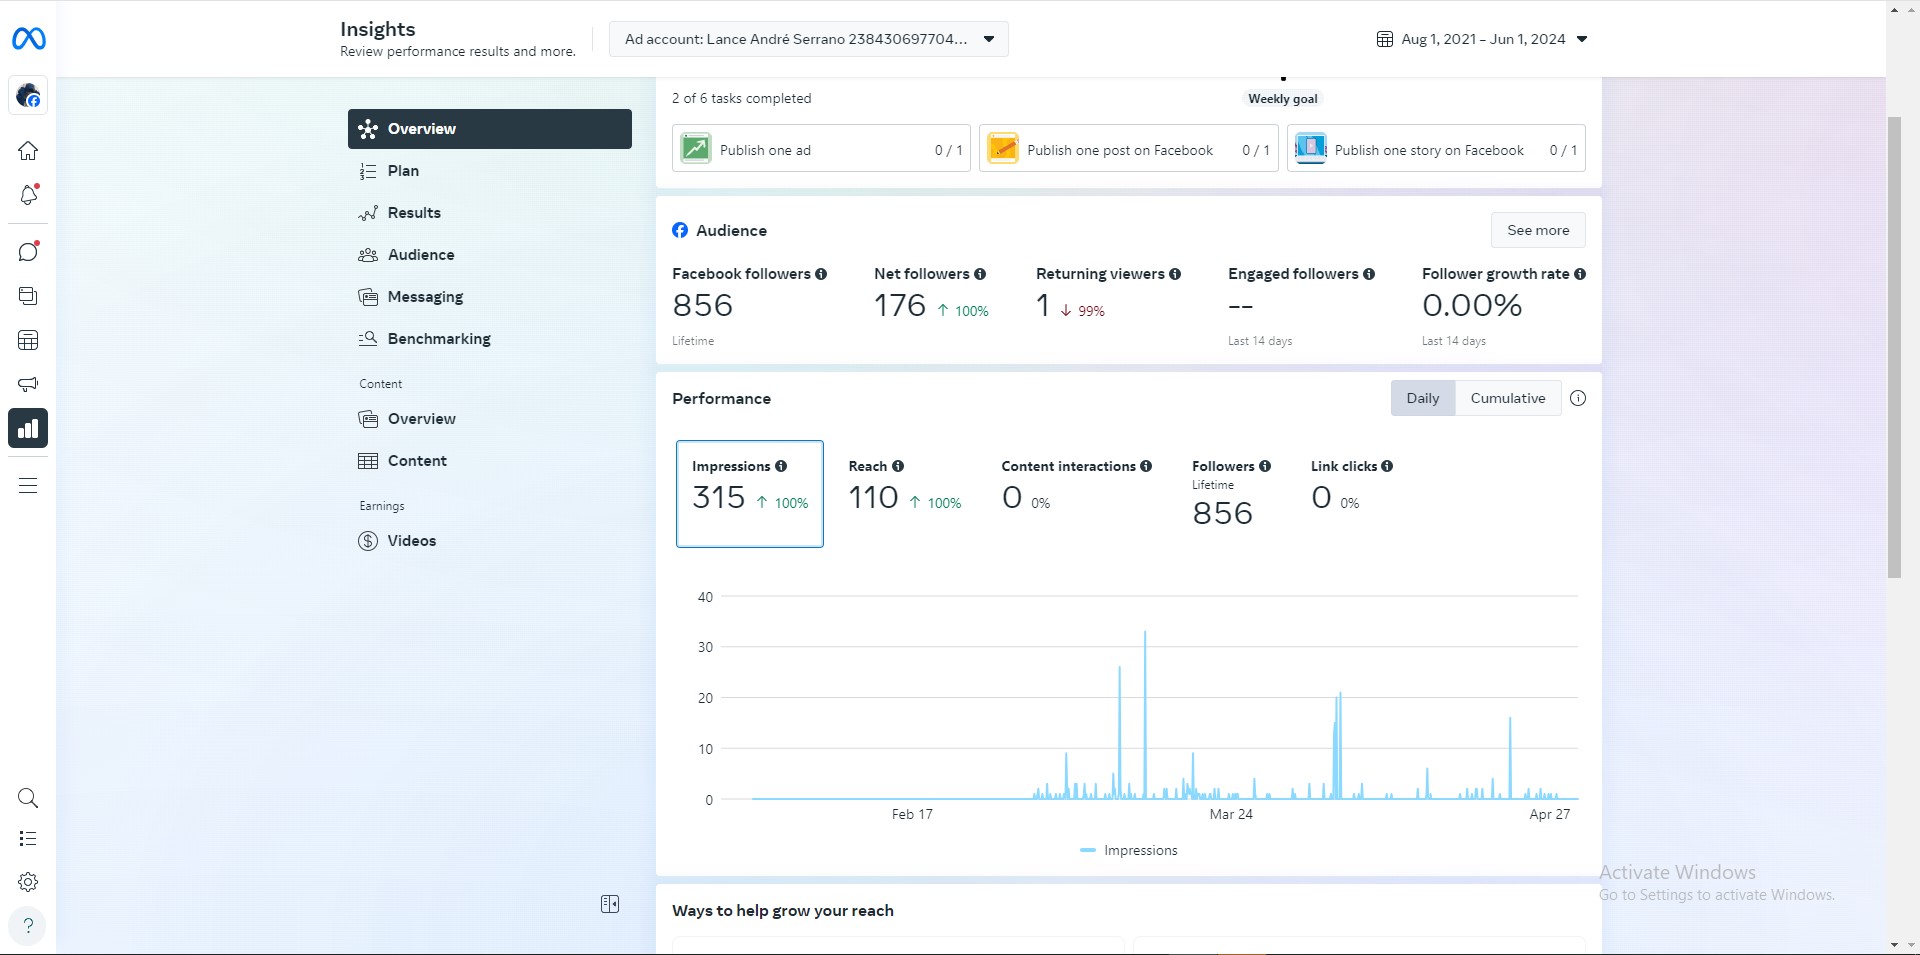Click the Impressions legend entry
Image resolution: width=1920 pixels, height=955 pixels.
point(1129,850)
